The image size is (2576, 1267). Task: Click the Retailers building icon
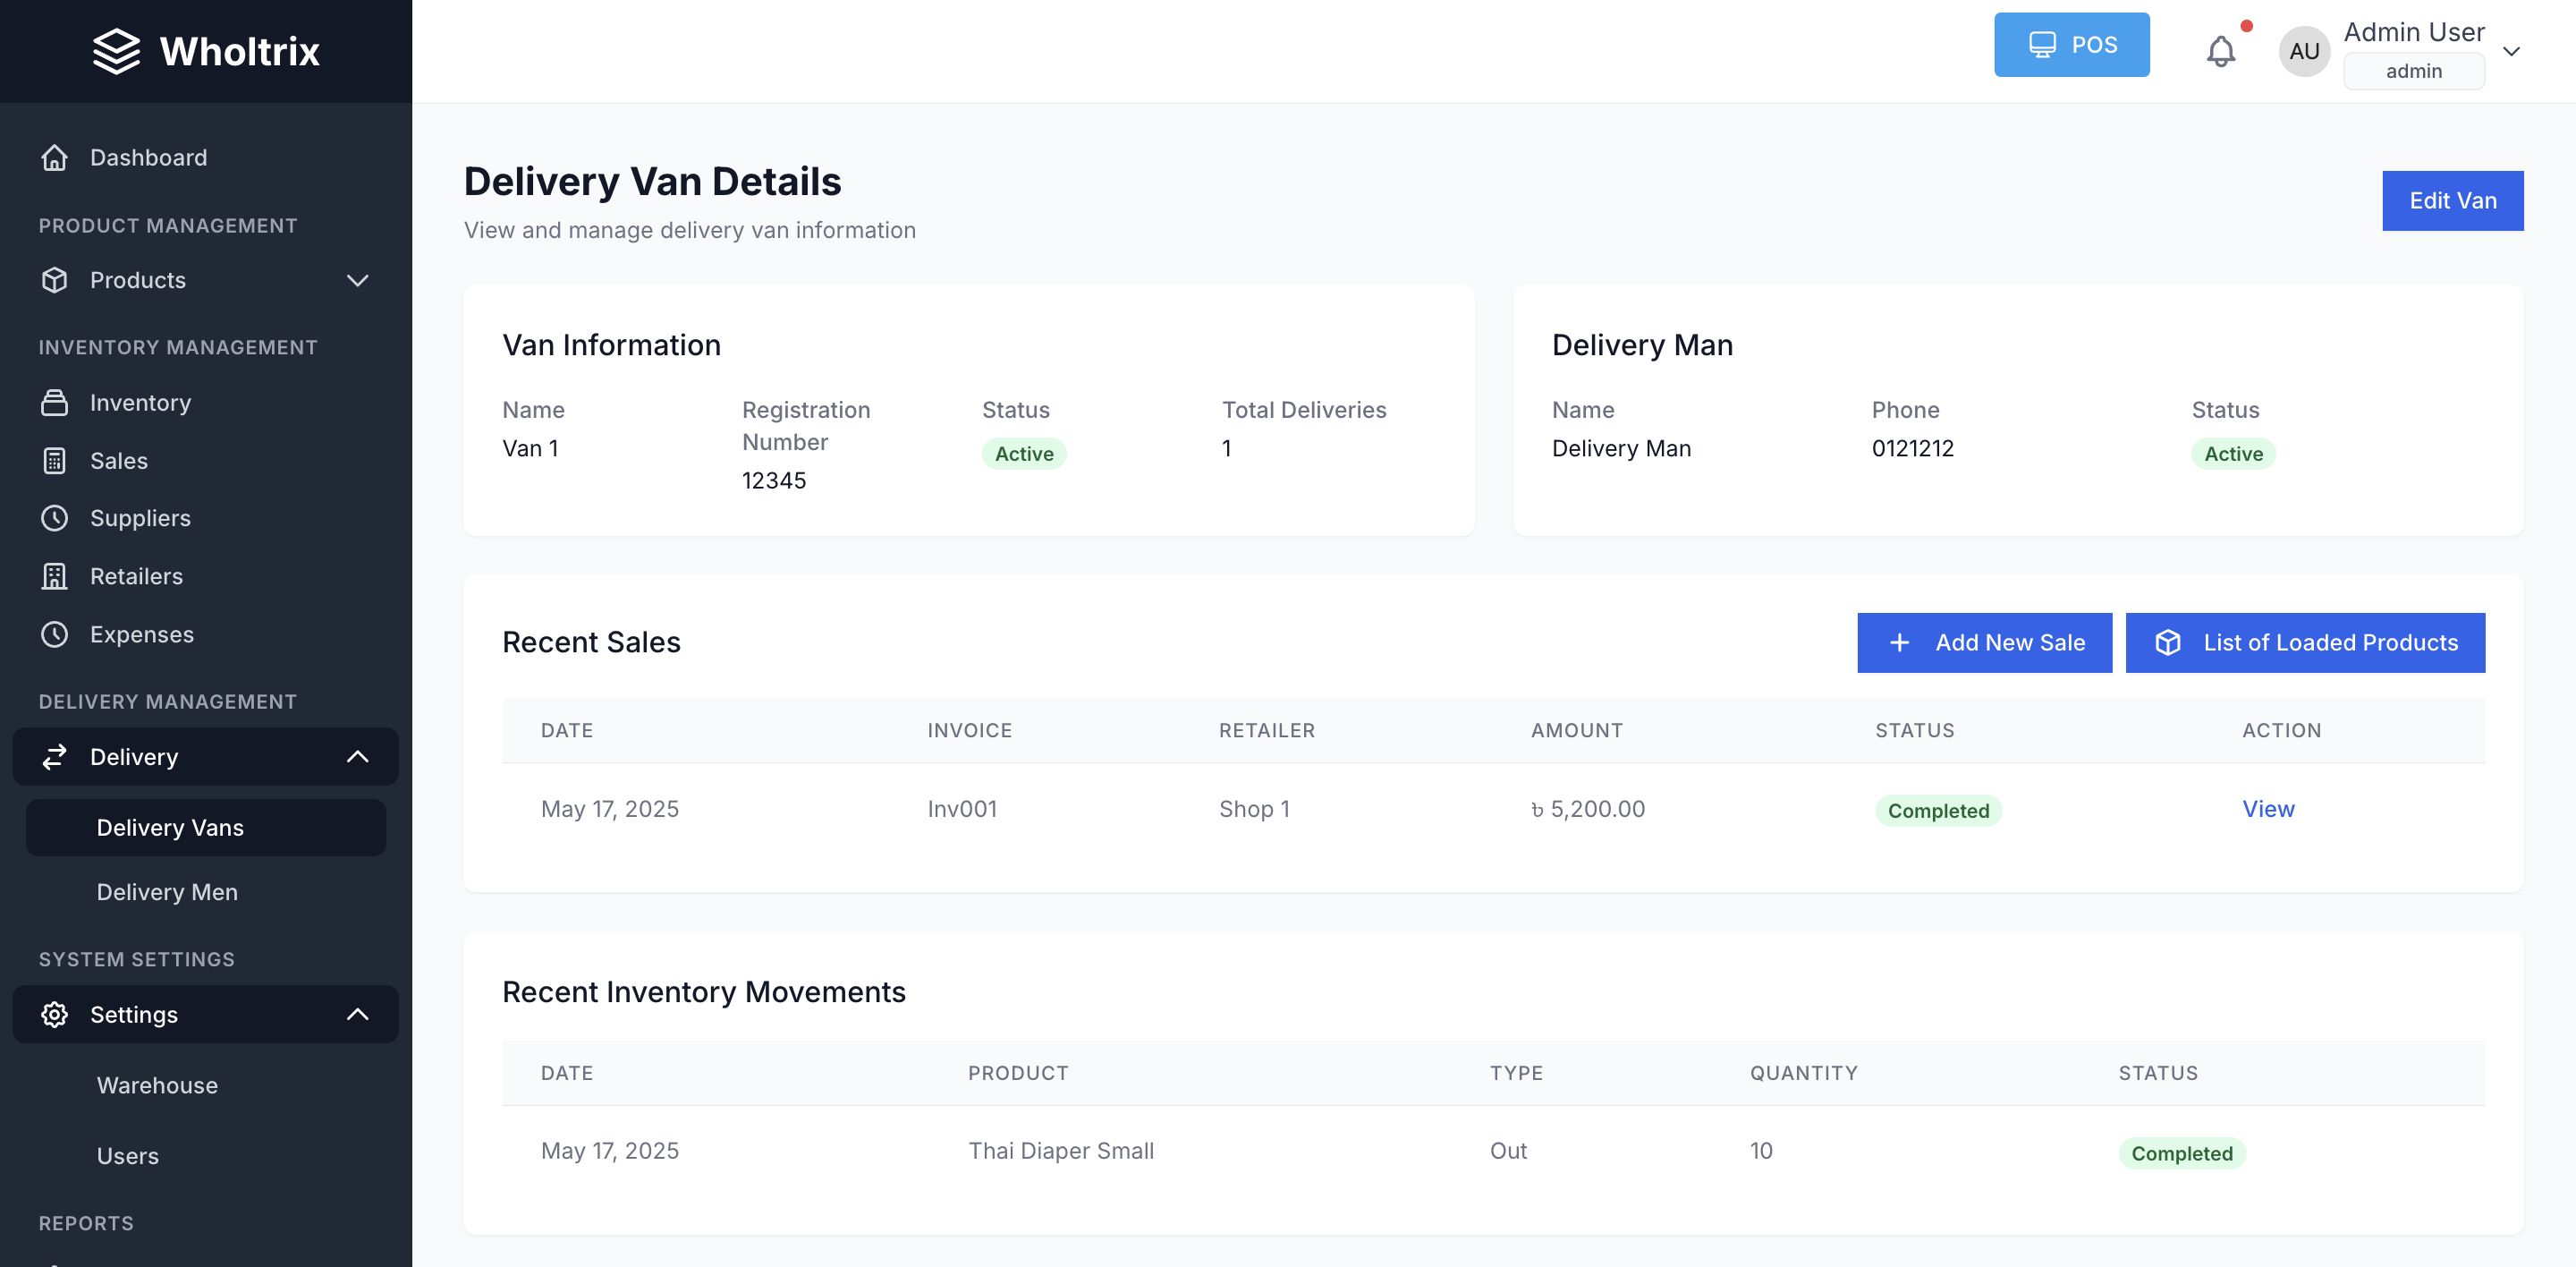(x=55, y=576)
